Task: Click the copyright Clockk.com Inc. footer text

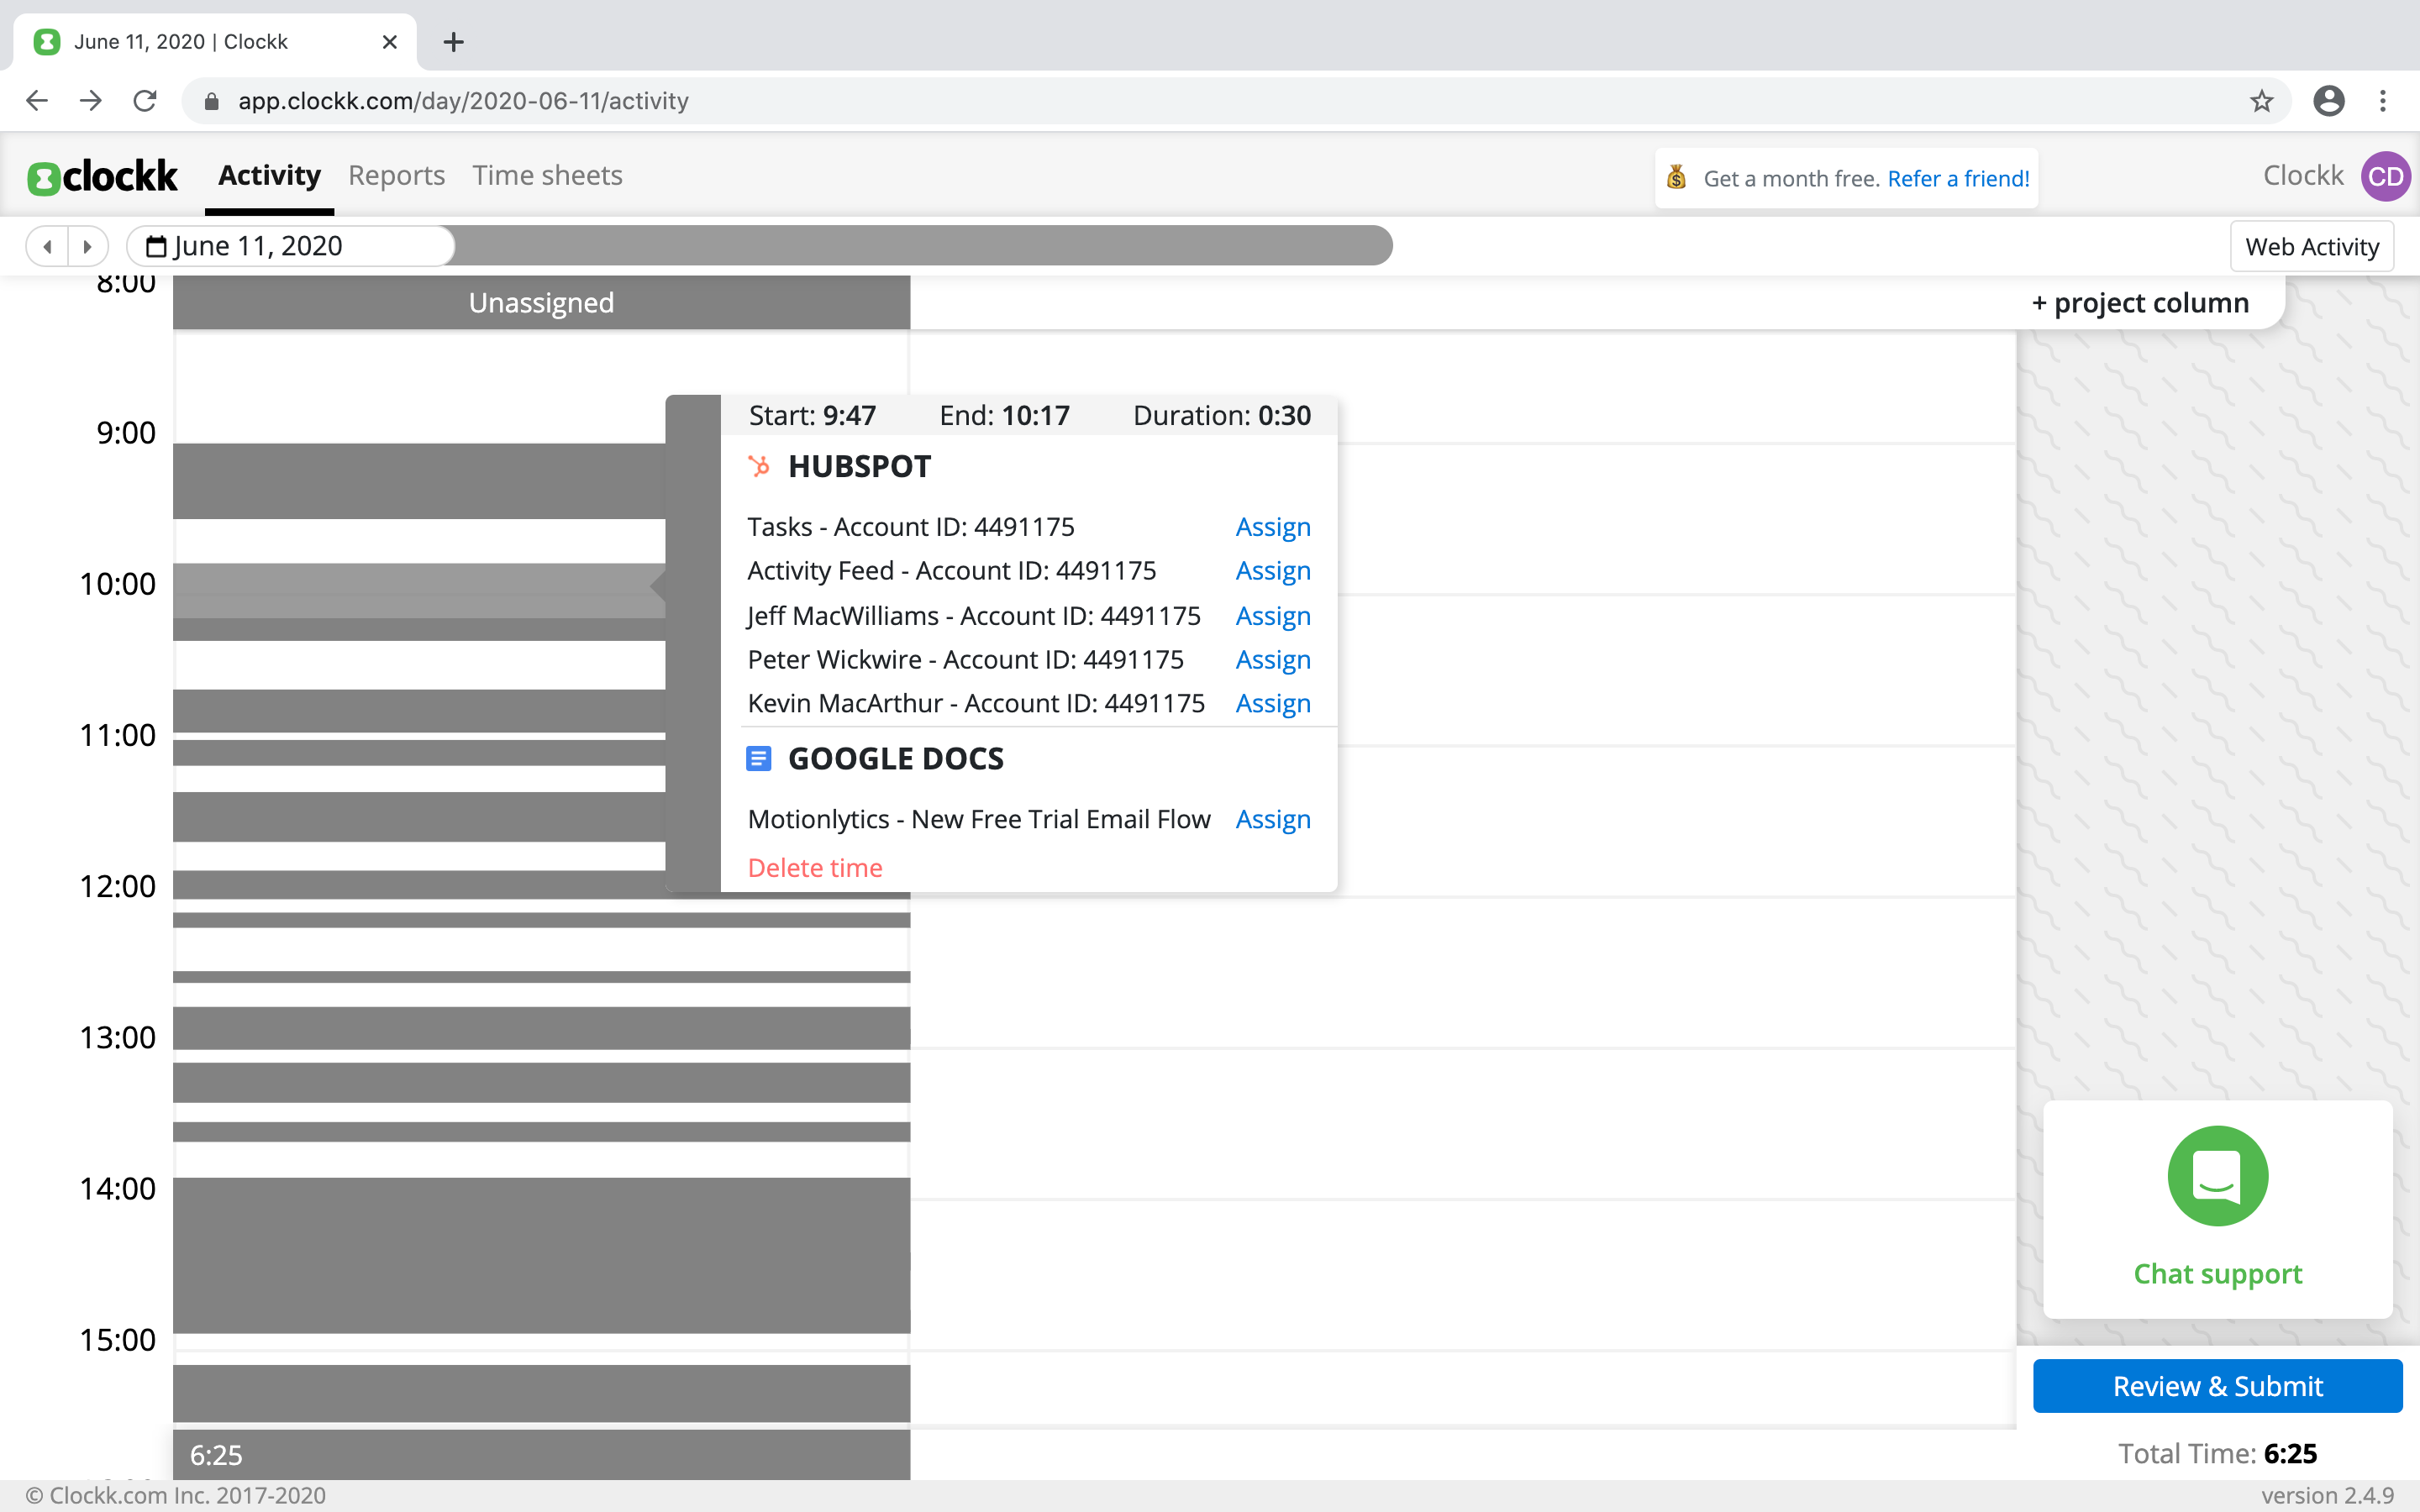Action: pyautogui.click(x=175, y=1496)
